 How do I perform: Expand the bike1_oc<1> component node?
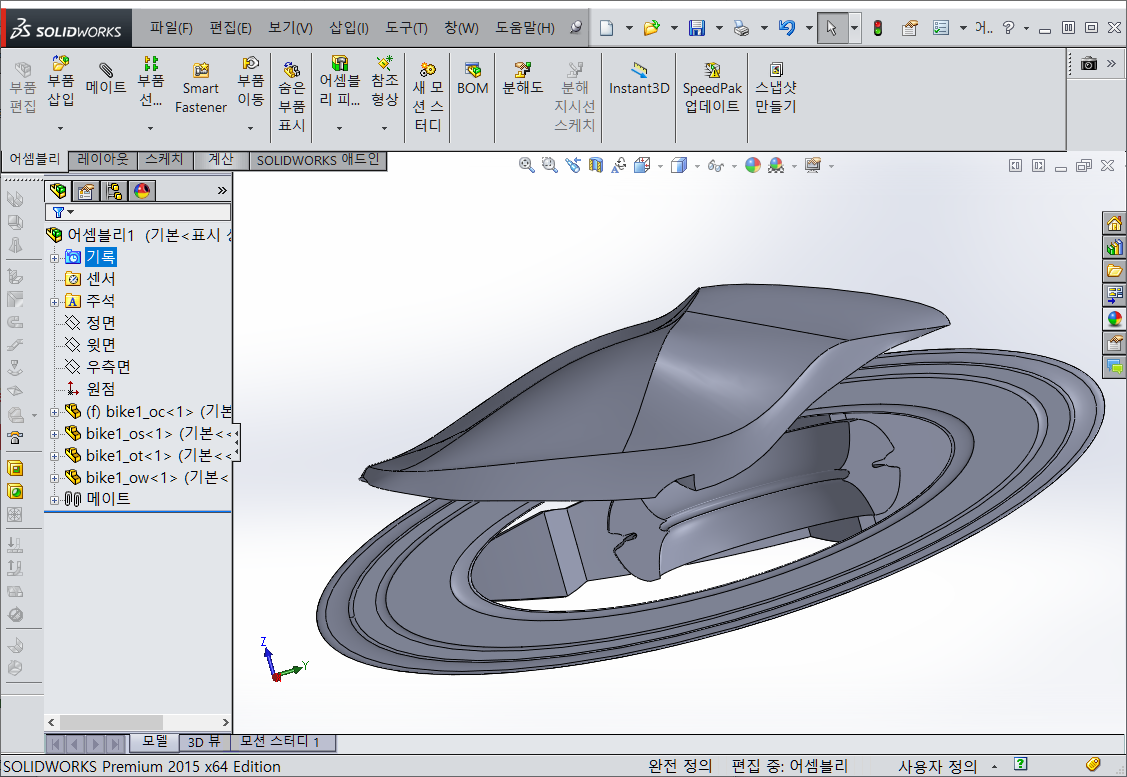pos(54,413)
